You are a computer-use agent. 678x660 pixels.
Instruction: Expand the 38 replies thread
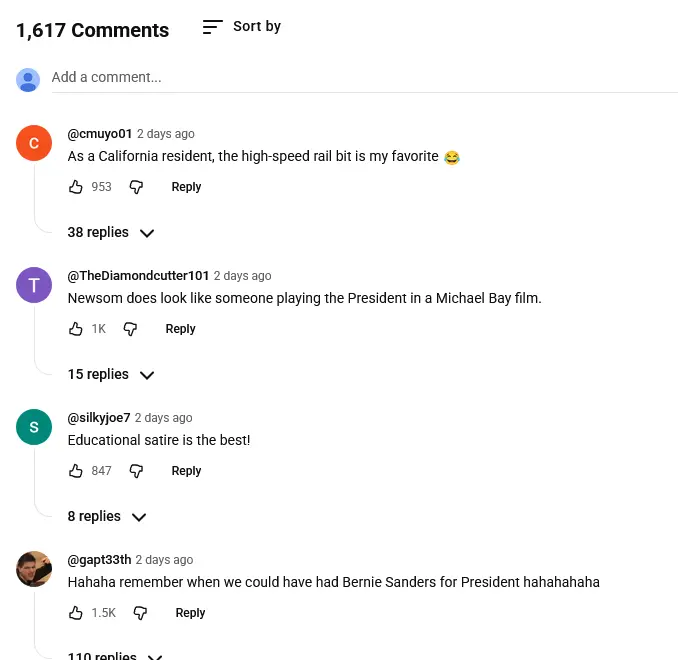[x=110, y=233]
